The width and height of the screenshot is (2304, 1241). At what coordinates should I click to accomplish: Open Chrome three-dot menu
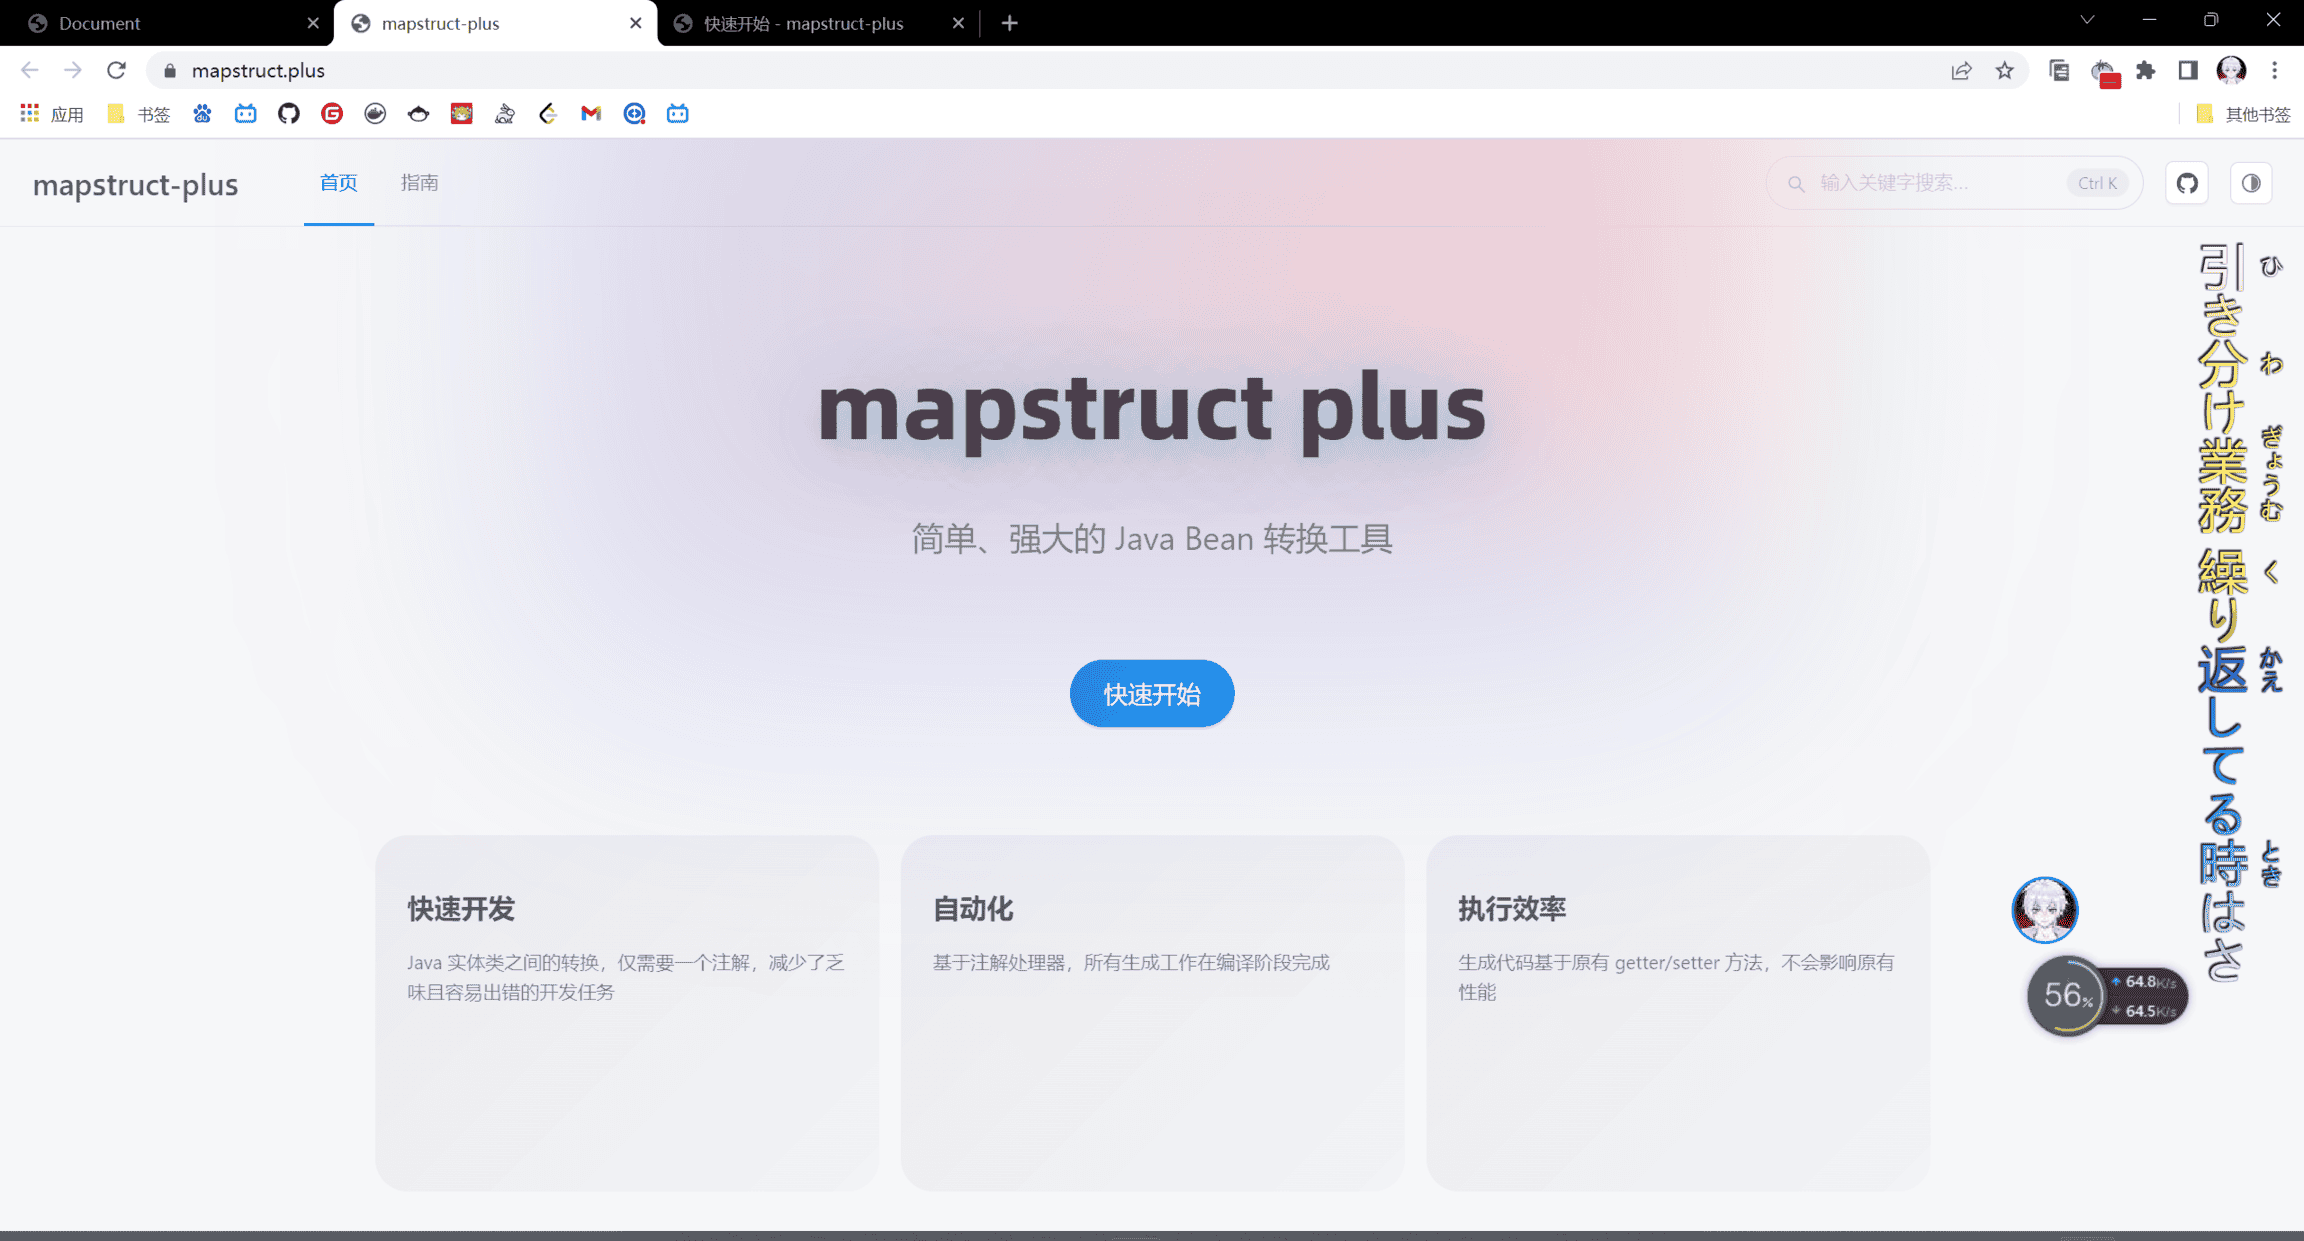[2275, 70]
